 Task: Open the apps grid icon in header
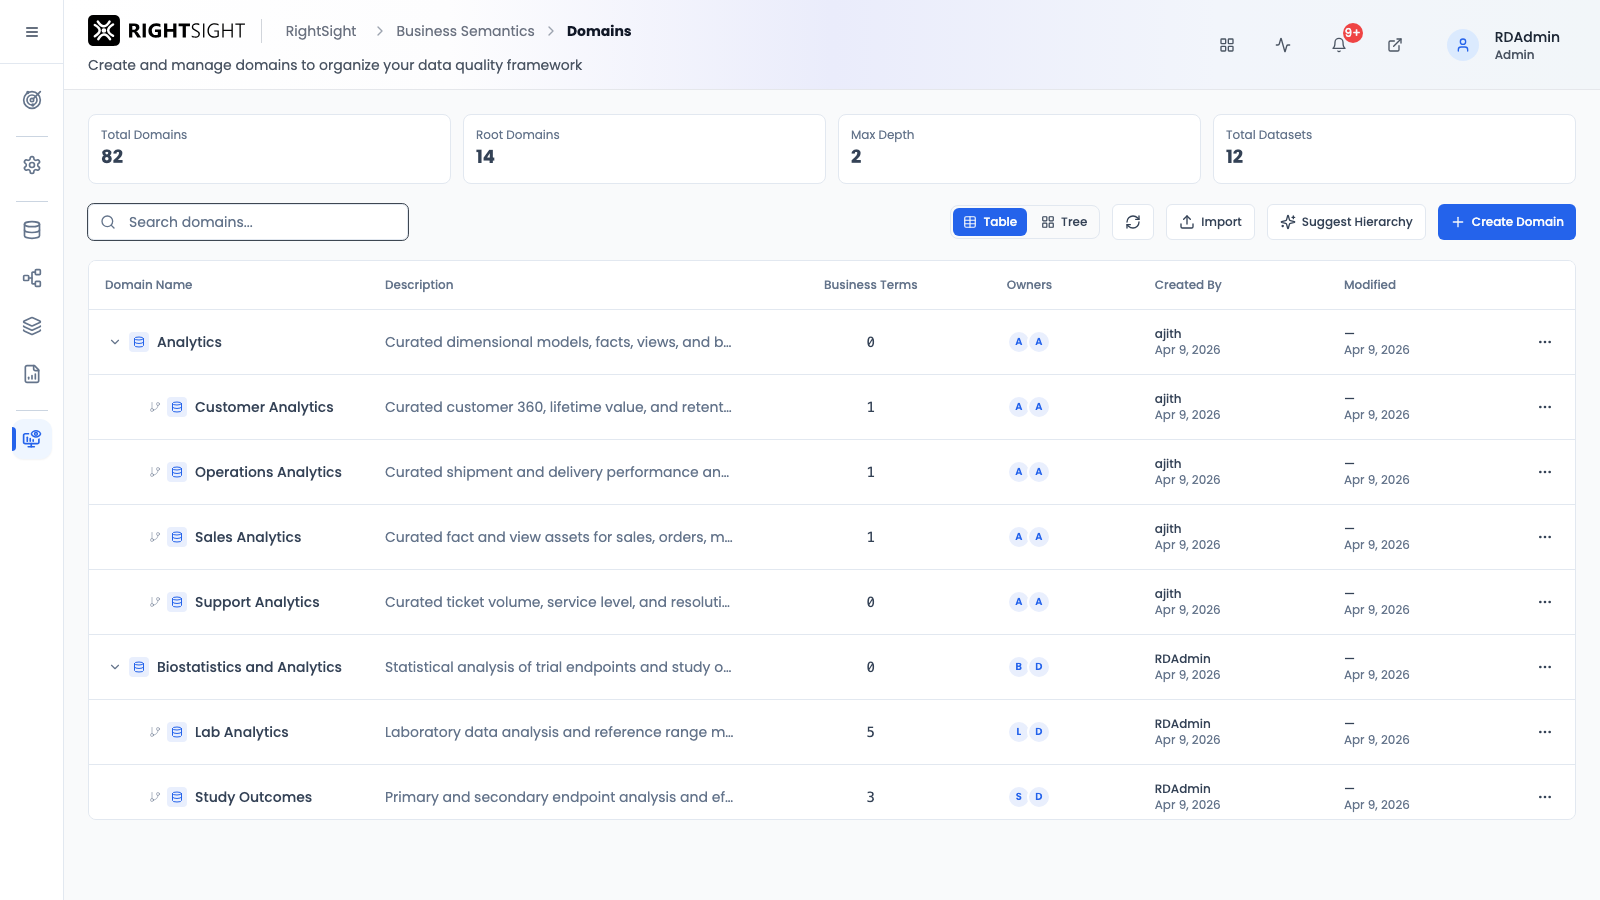point(1227,45)
